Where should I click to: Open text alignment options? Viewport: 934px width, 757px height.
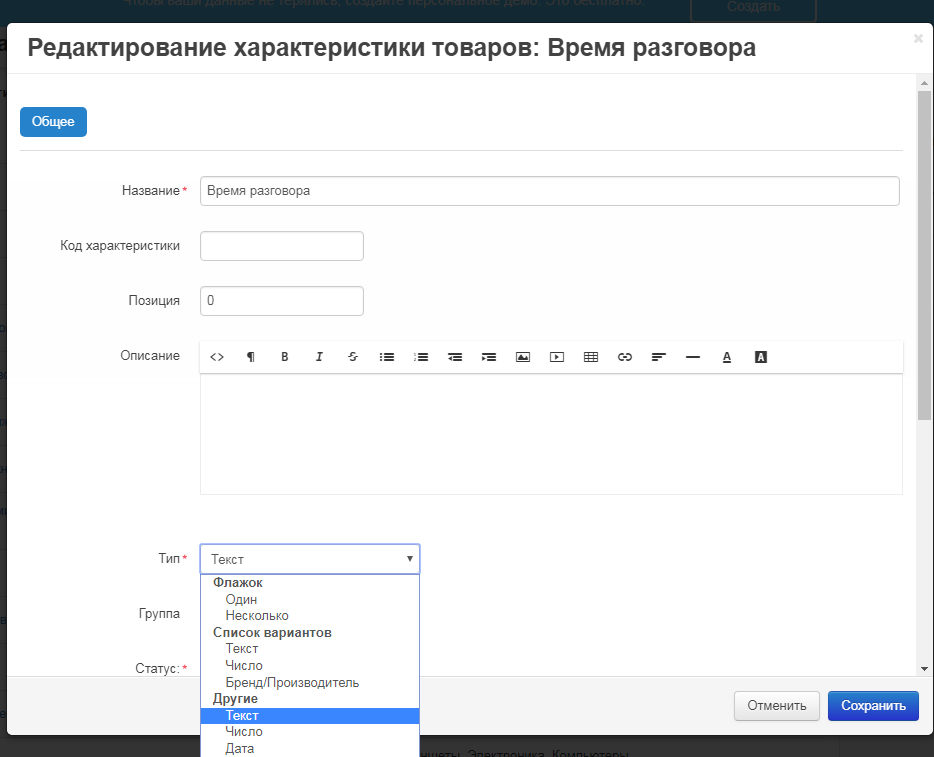click(x=659, y=357)
